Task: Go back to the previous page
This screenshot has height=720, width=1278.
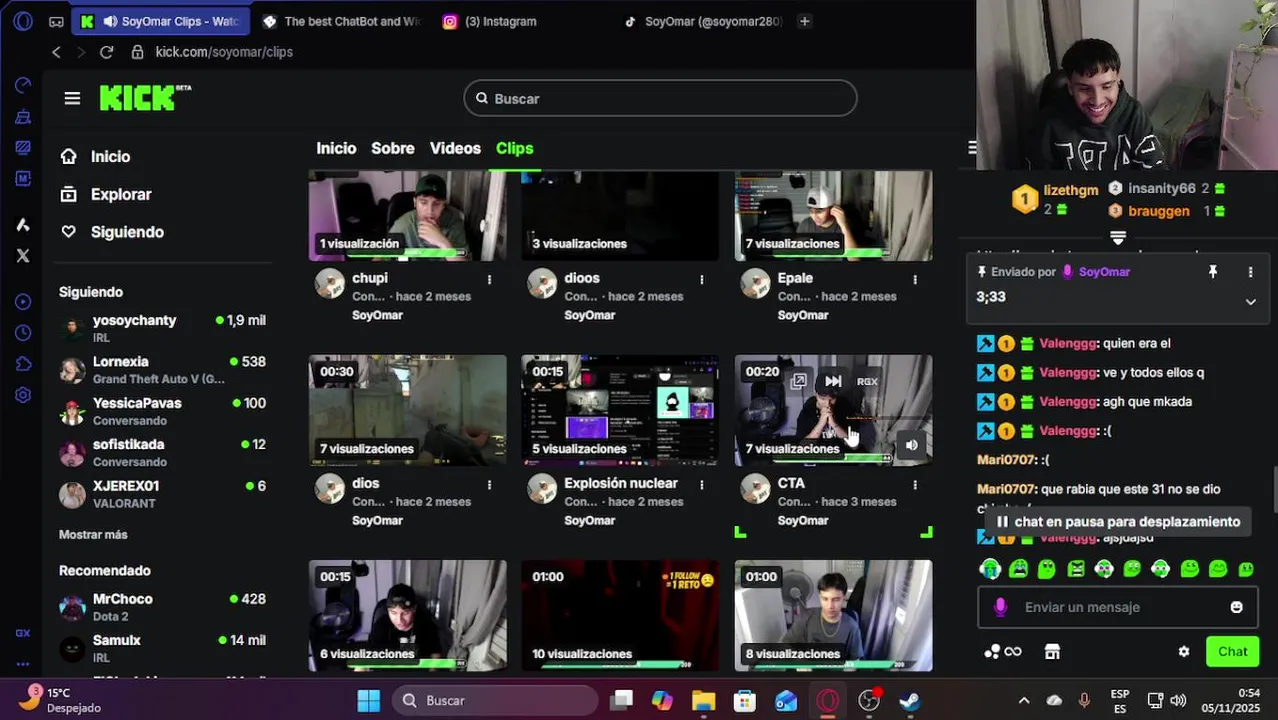Action: (56, 52)
